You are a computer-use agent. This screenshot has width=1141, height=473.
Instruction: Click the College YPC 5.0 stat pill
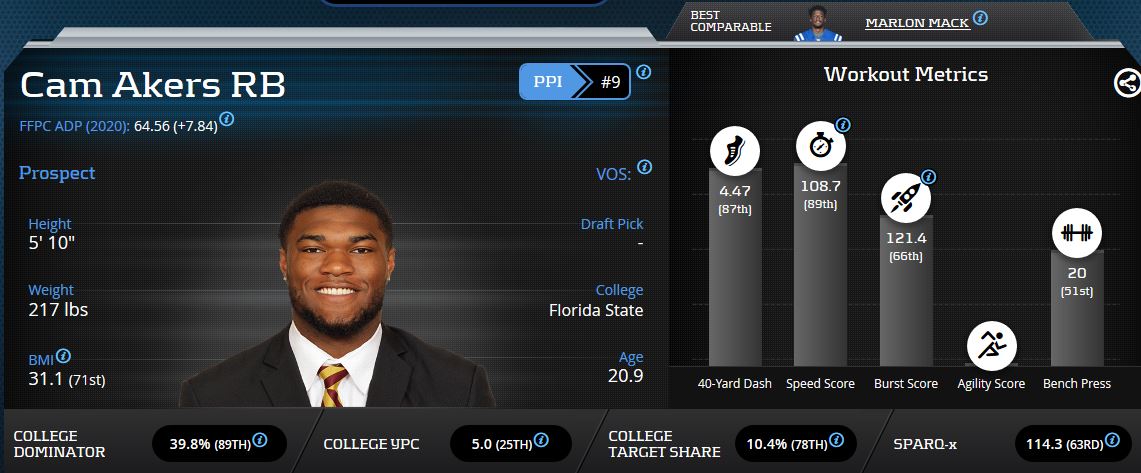click(511, 443)
